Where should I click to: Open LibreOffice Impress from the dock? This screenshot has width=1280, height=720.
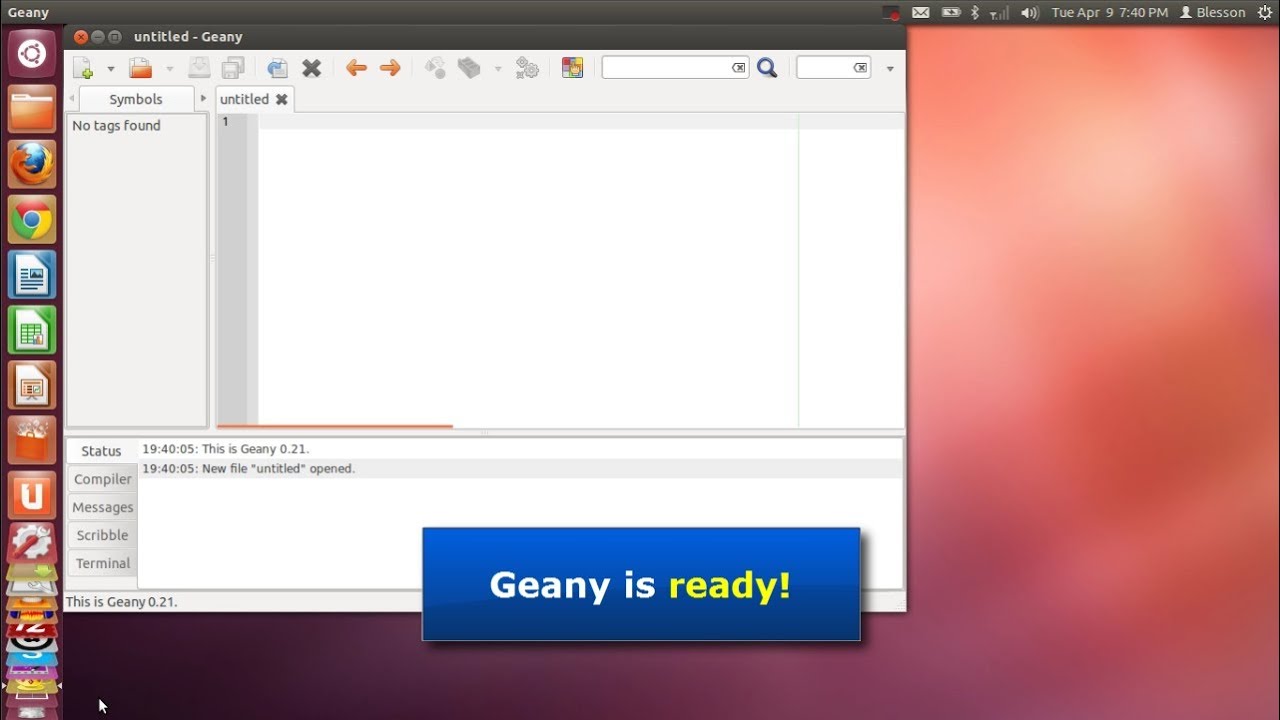coord(32,384)
